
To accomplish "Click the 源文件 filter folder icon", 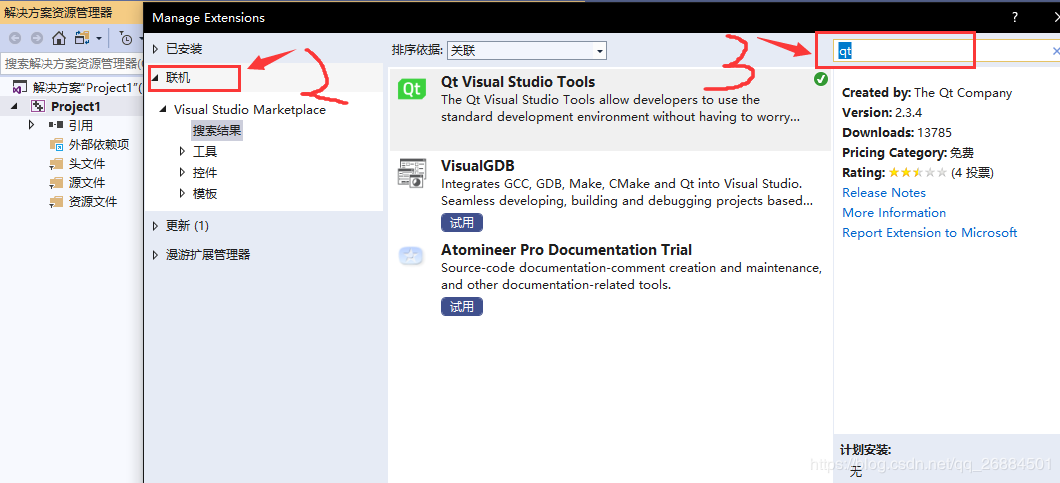I will pyautogui.click(x=57, y=183).
